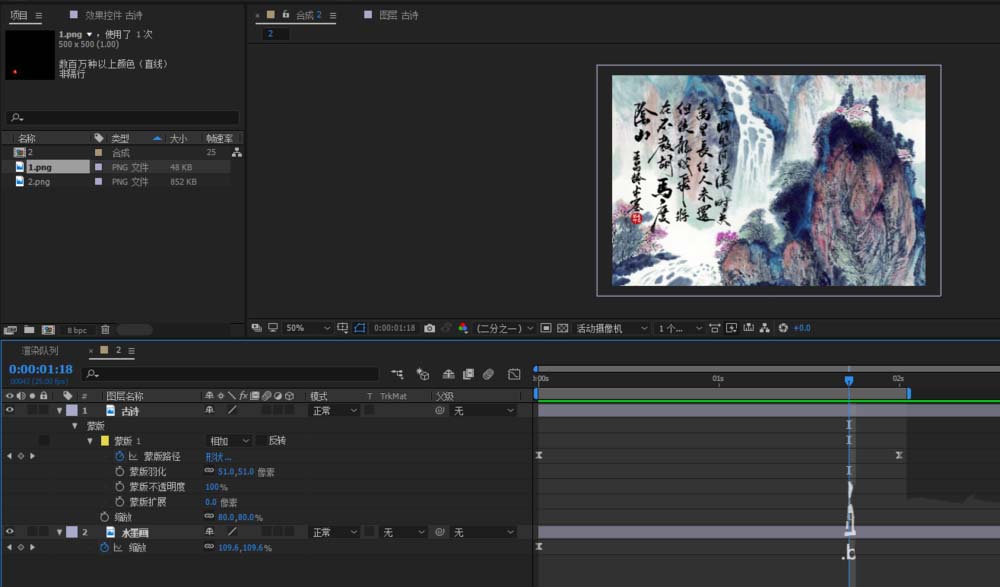Click the yellow color swatch of 蒙版 1

(104, 440)
